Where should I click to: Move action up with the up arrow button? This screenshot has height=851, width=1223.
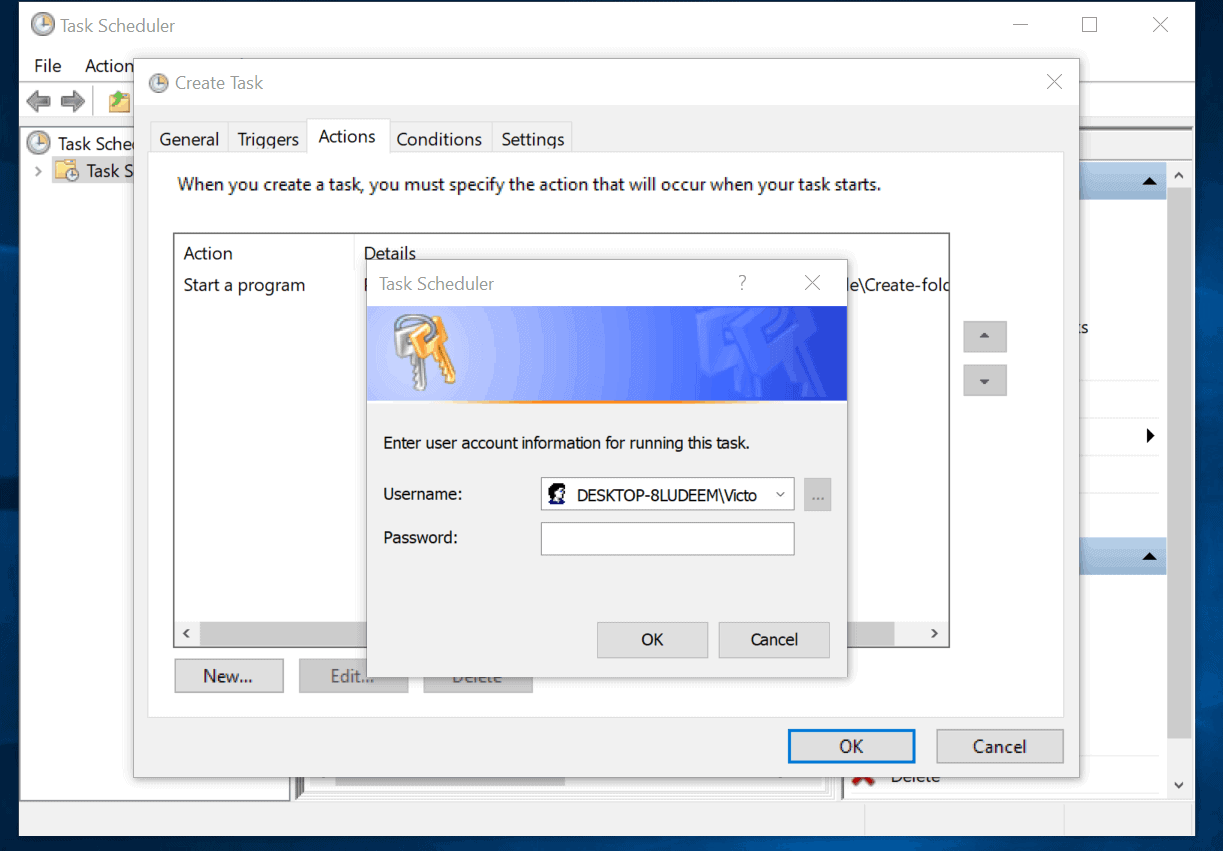[x=985, y=337]
